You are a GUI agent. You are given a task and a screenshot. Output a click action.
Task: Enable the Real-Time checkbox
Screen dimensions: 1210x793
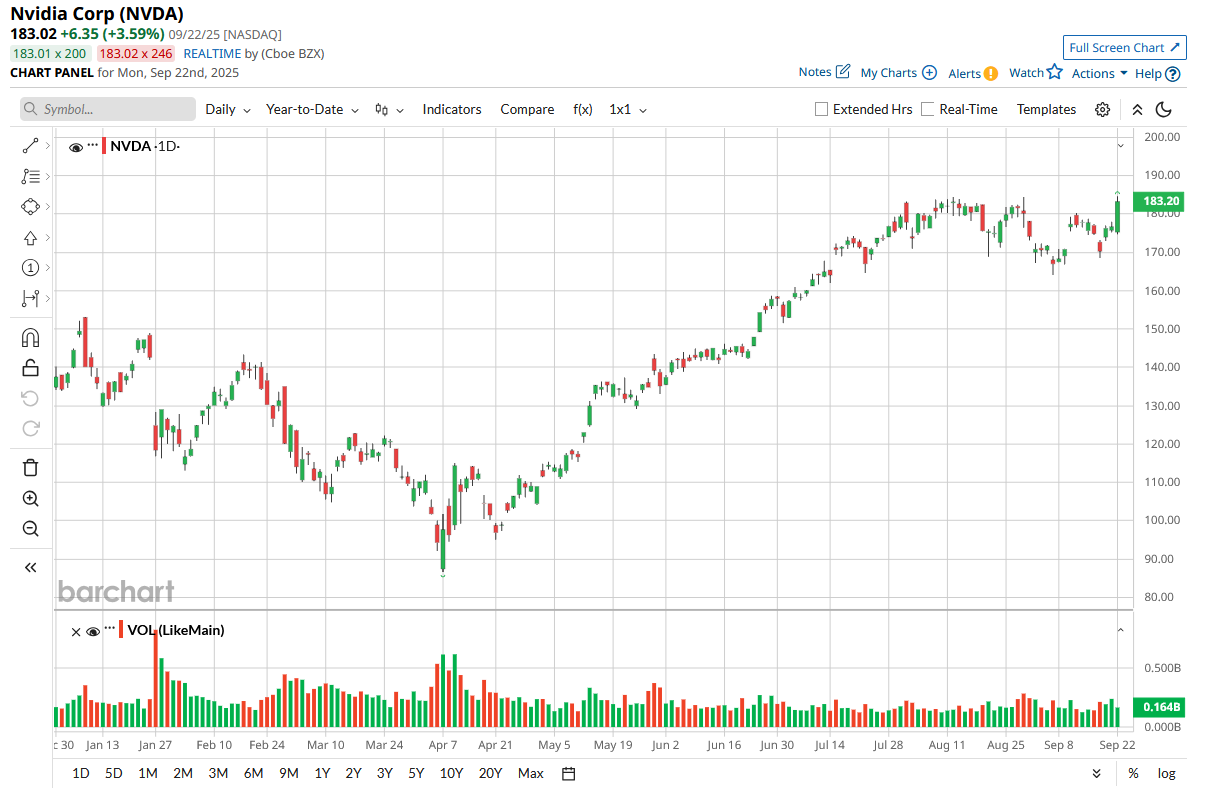[x=927, y=109]
